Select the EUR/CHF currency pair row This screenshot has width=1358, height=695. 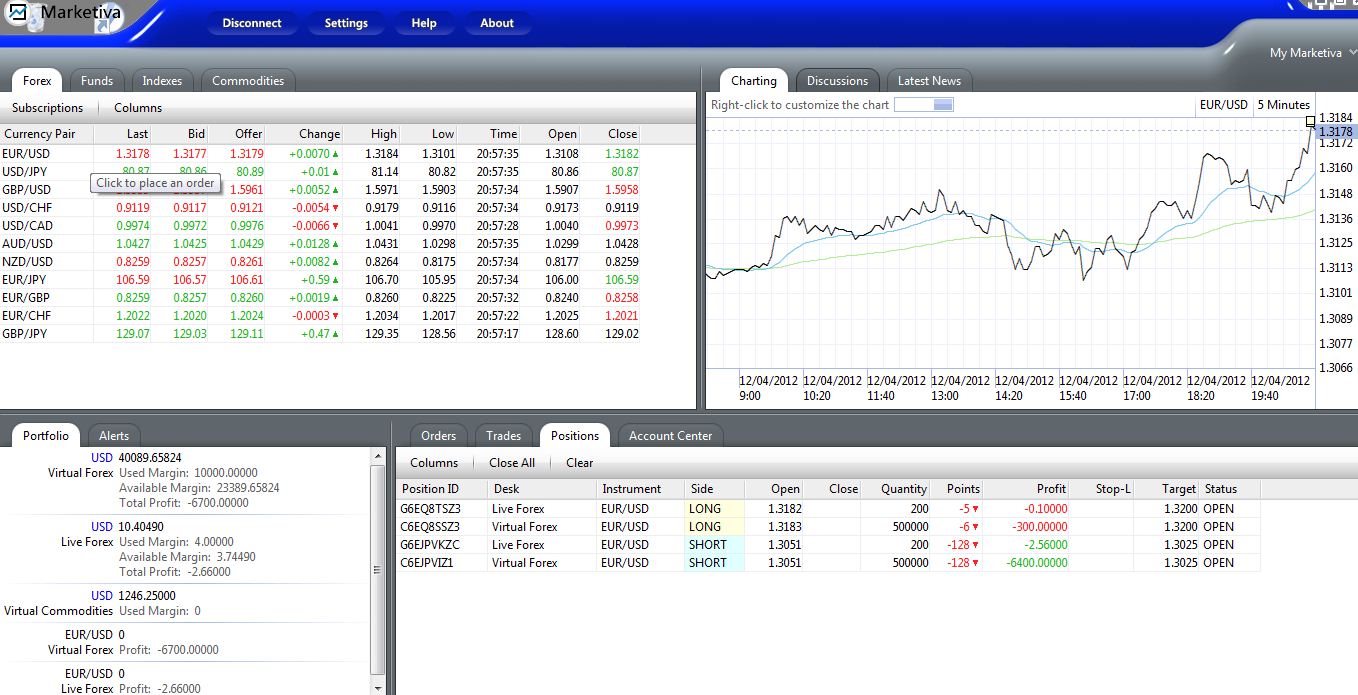pyautogui.click(x=320, y=316)
